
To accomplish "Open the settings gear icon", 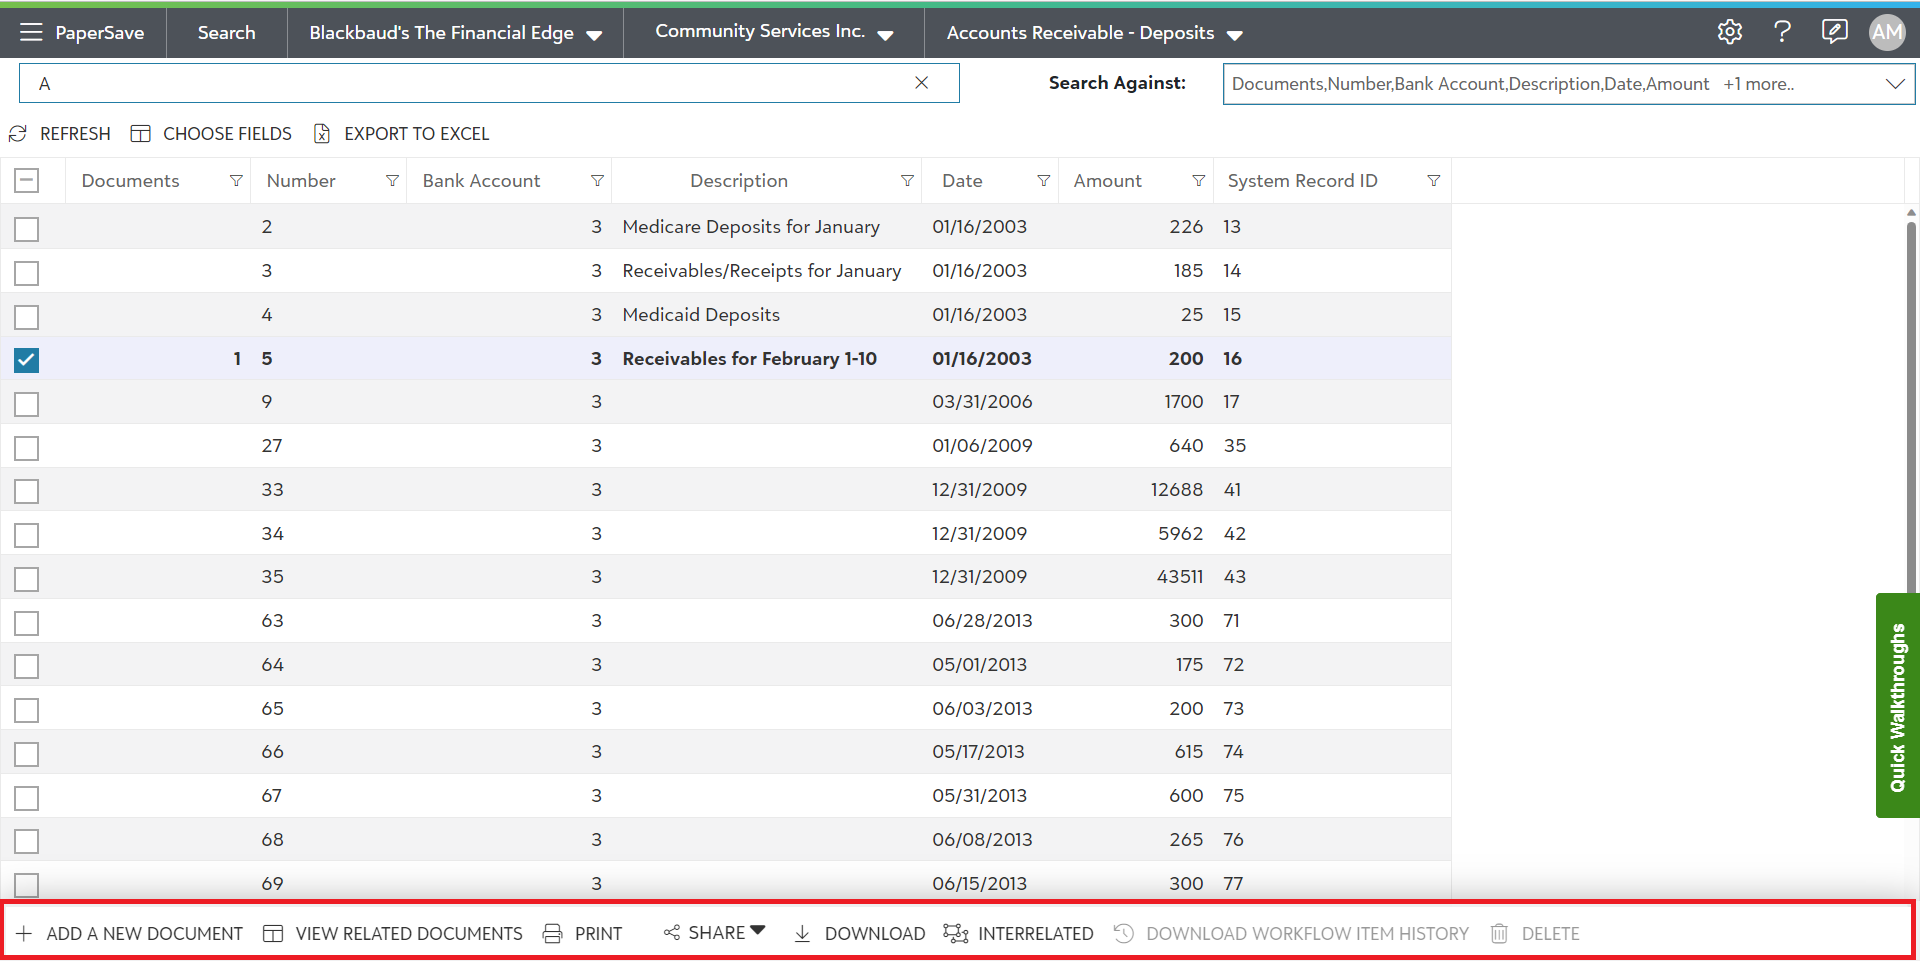I will click(x=1729, y=32).
